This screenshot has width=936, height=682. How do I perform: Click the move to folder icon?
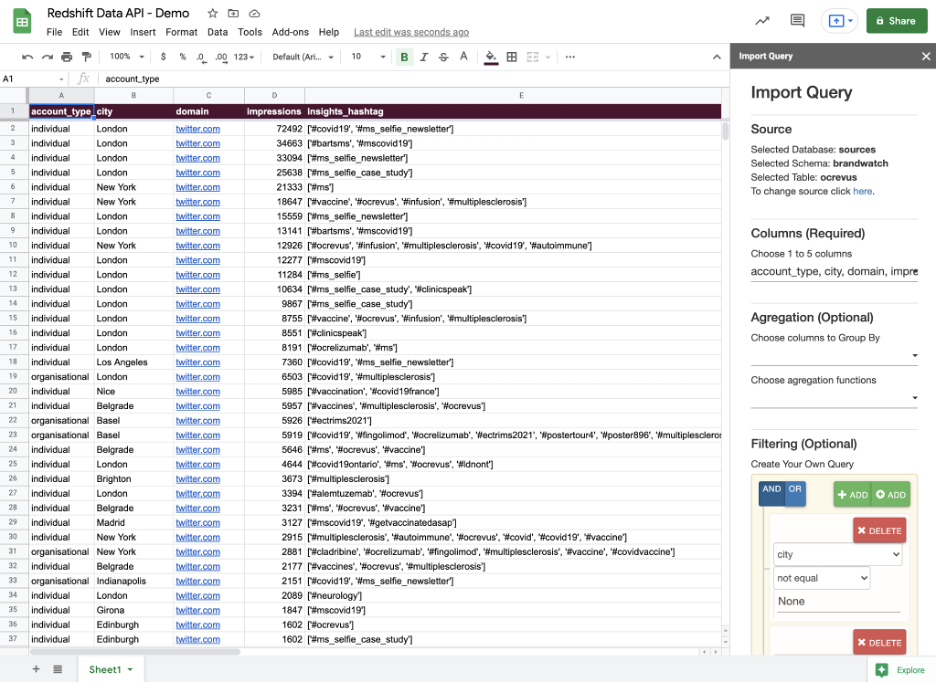(x=233, y=13)
